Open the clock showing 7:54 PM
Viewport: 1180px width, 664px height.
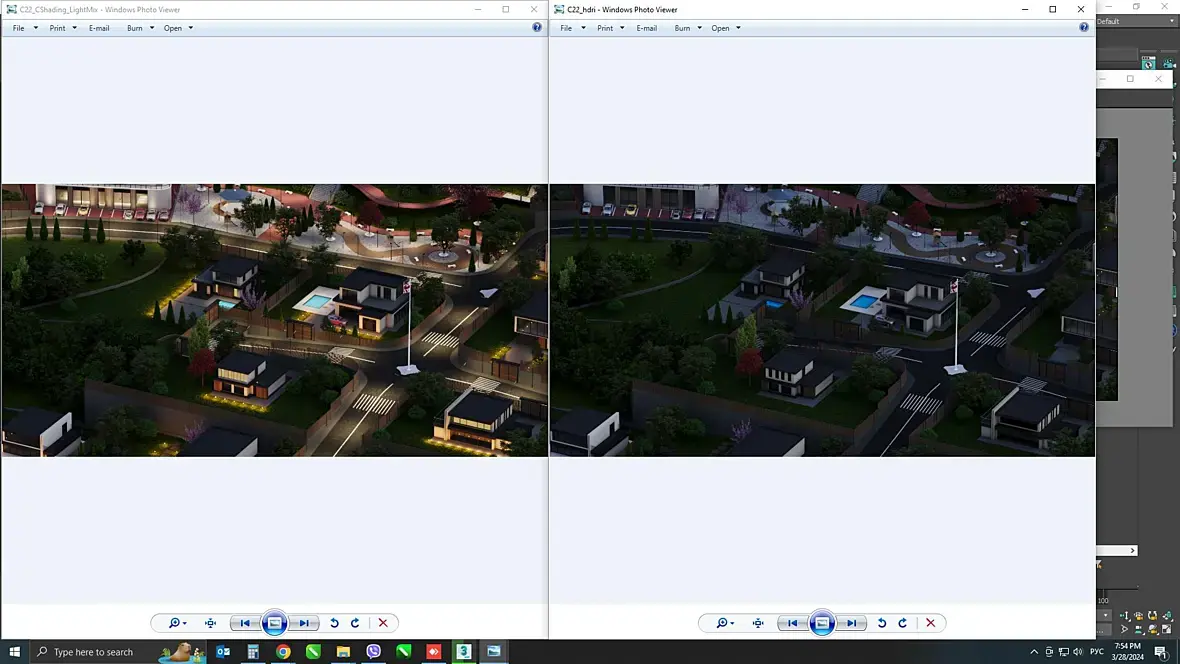tap(1127, 652)
